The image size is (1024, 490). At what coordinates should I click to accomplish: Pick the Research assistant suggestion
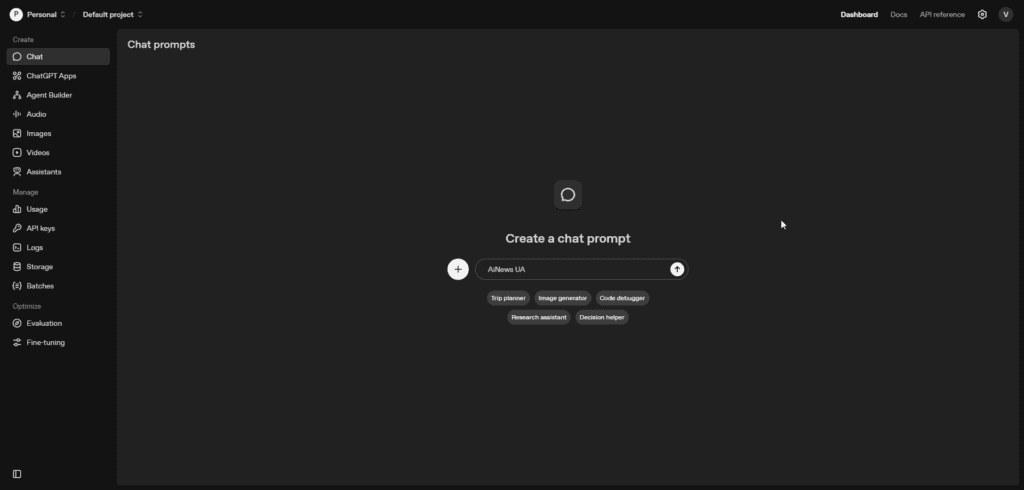(539, 317)
